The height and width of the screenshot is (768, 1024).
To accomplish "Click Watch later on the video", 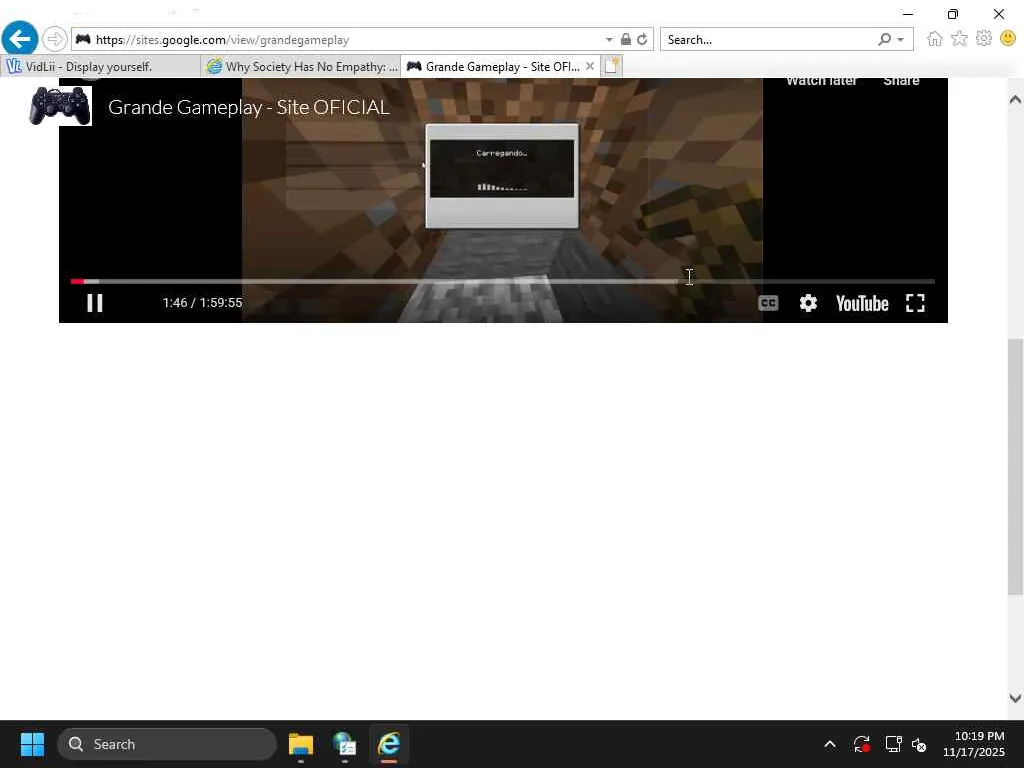I will click(x=821, y=81).
